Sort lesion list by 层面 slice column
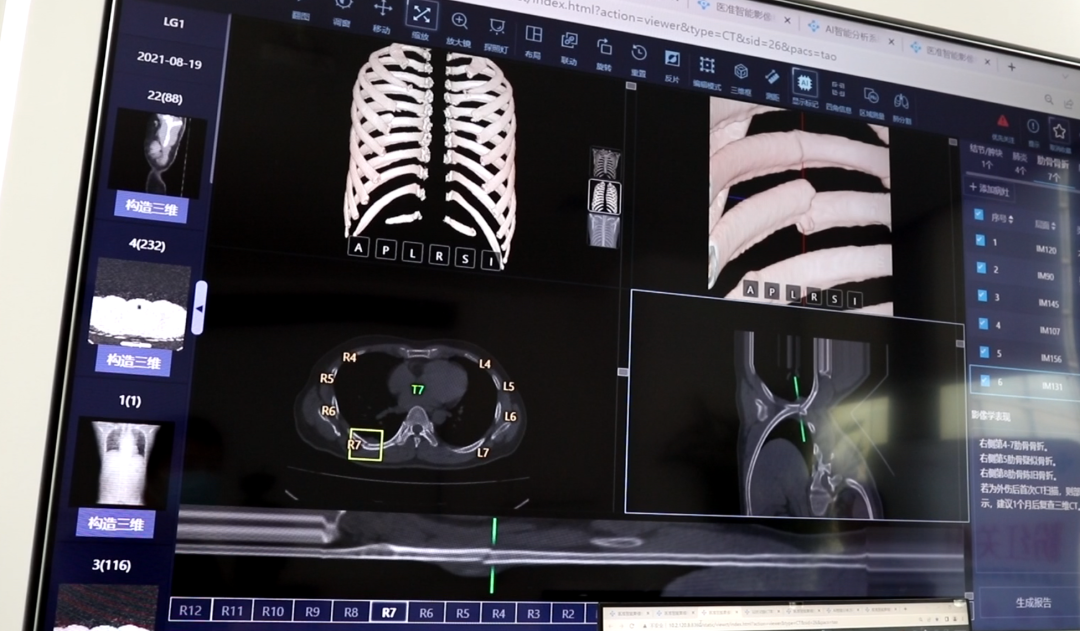The image size is (1080, 631). [1046, 225]
